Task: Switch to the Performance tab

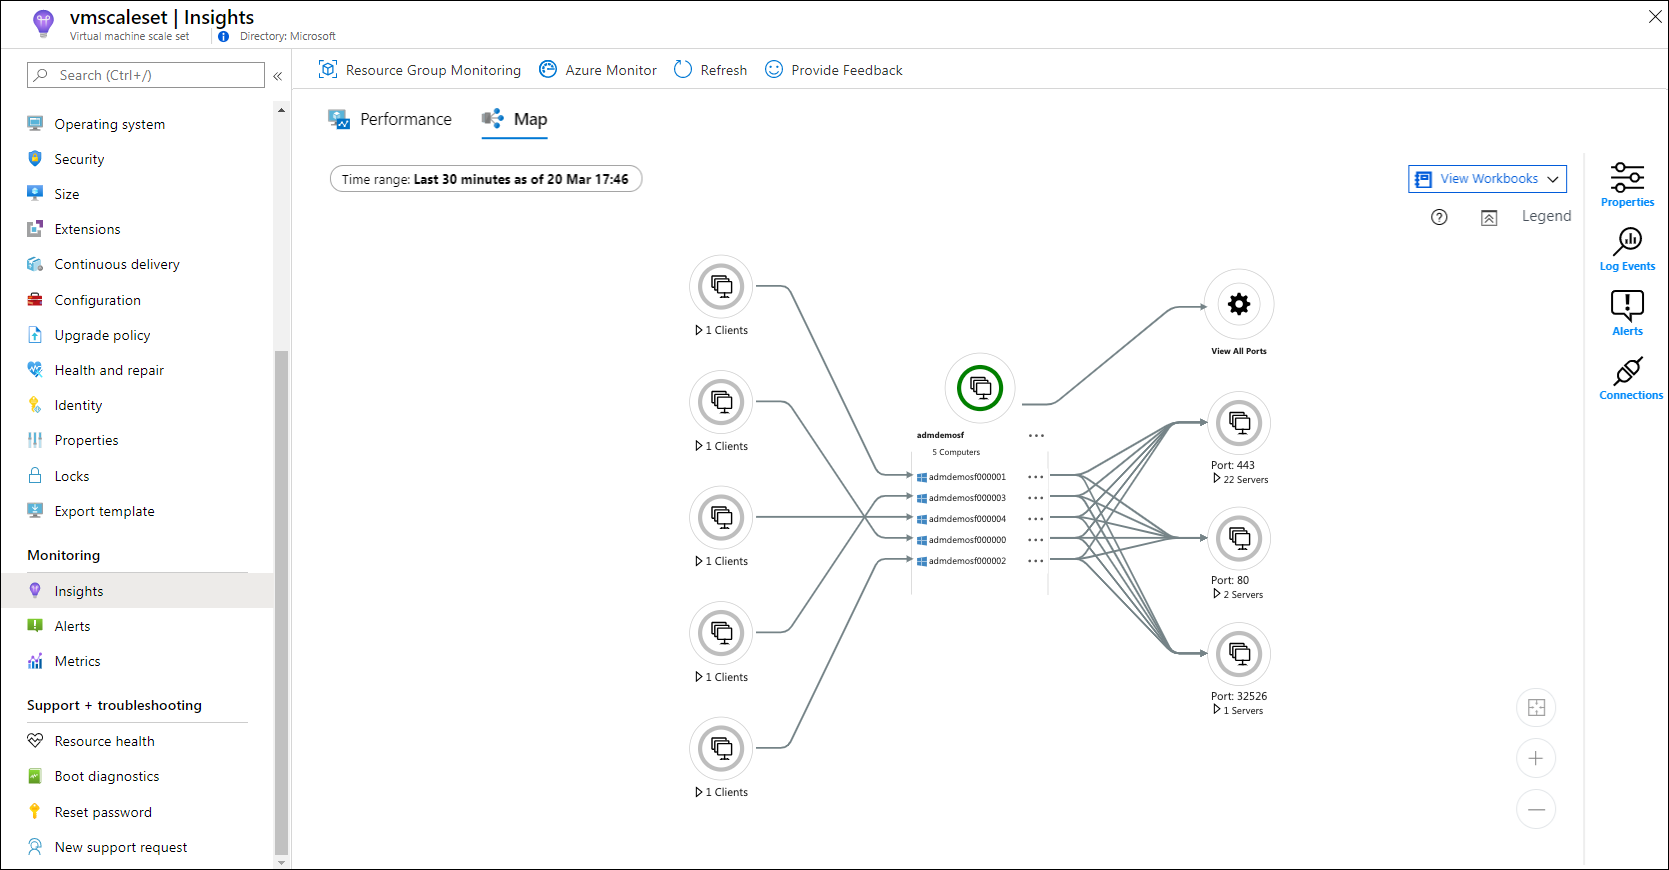Action: (x=391, y=120)
